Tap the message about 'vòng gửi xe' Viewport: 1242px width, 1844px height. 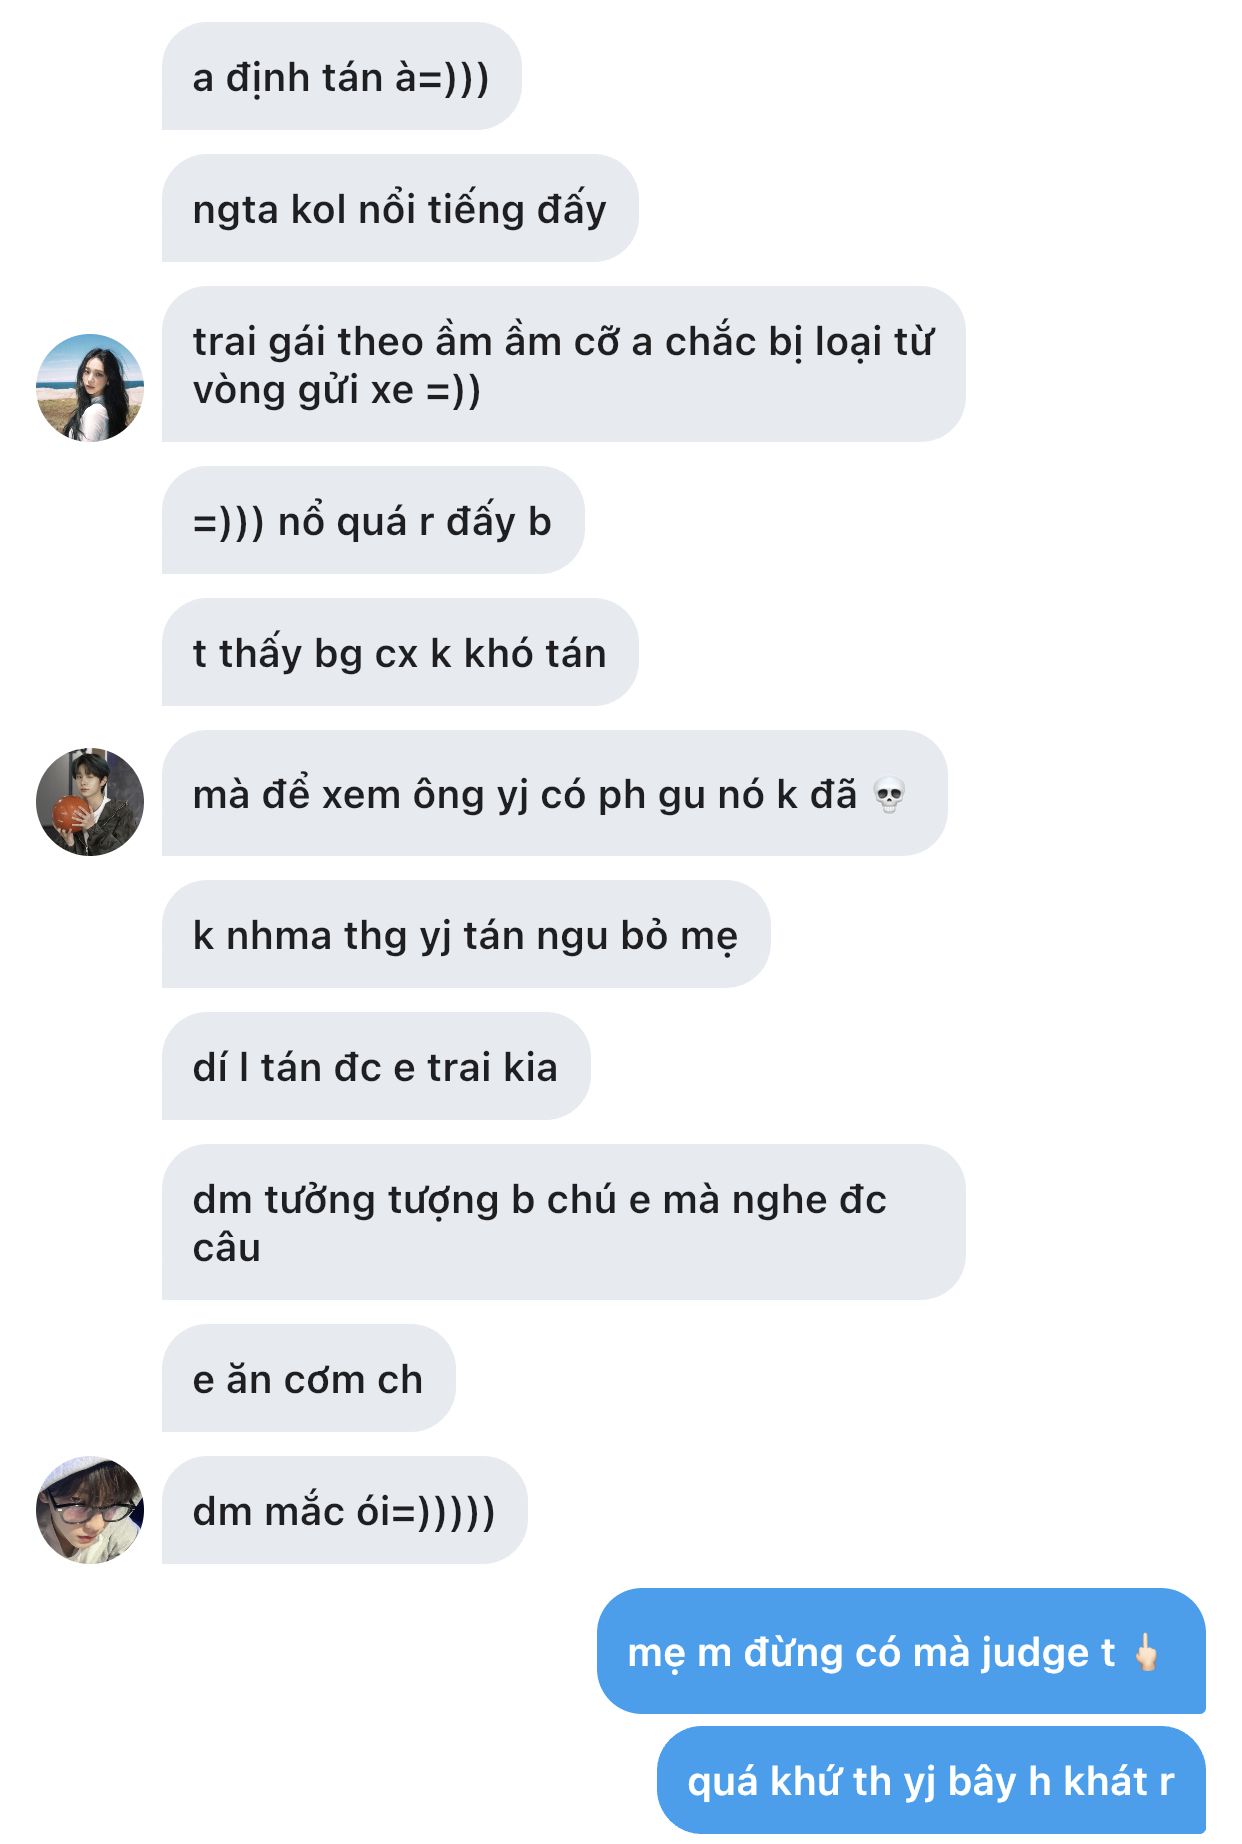click(563, 365)
